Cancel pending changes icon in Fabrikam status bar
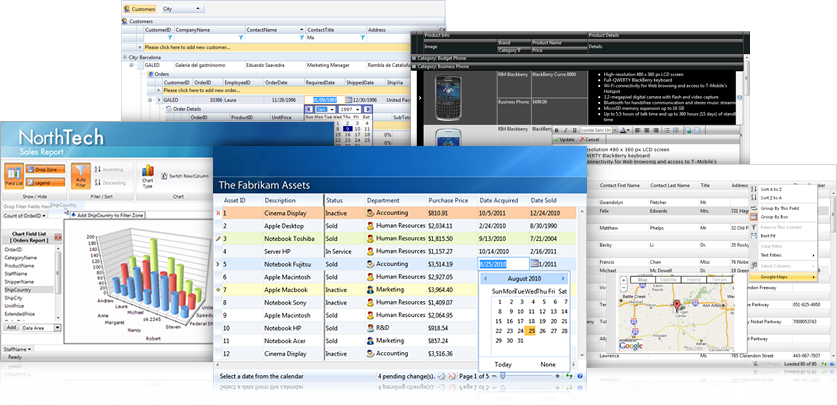This screenshot has width=837, height=405. coord(452,376)
